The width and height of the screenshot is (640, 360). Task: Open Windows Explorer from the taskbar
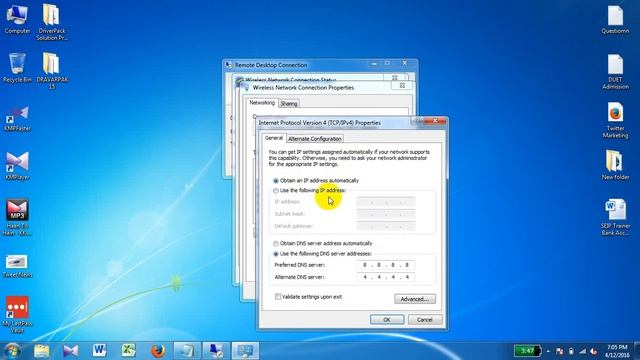coord(42,351)
